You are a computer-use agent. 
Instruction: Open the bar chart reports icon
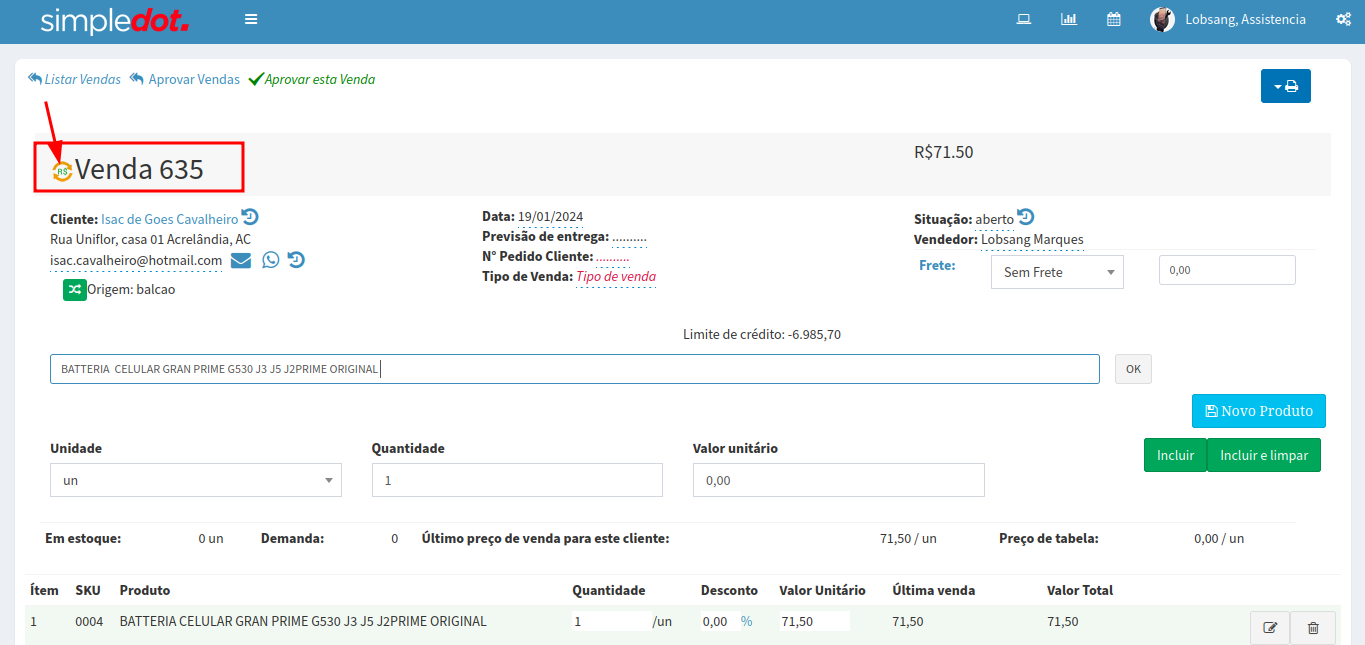coord(1069,19)
